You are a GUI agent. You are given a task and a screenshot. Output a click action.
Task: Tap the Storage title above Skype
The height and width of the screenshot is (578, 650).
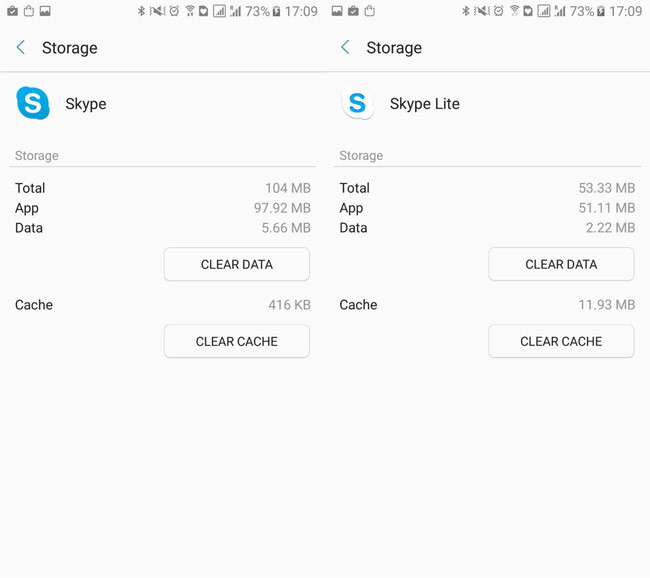[x=70, y=48]
